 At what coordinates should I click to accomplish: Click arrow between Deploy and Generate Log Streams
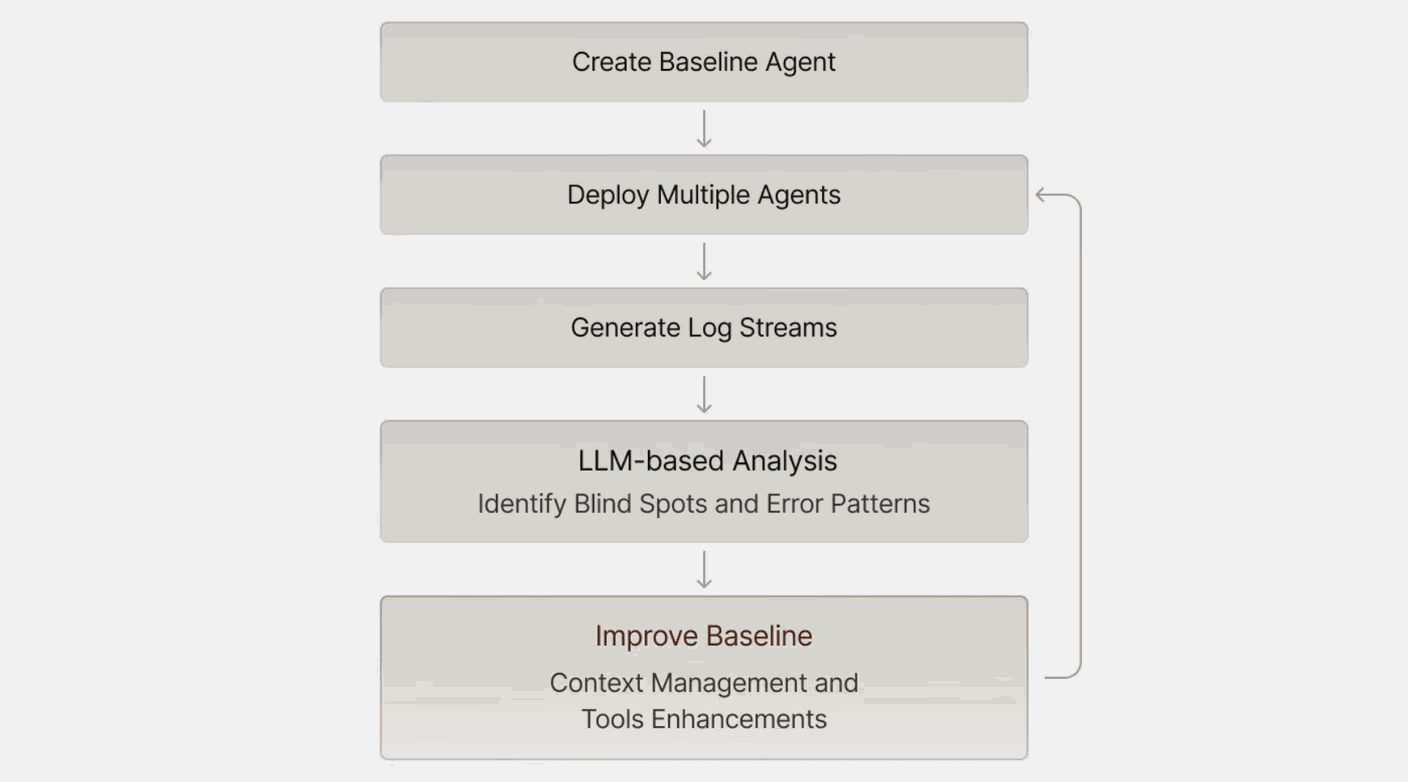click(x=704, y=262)
